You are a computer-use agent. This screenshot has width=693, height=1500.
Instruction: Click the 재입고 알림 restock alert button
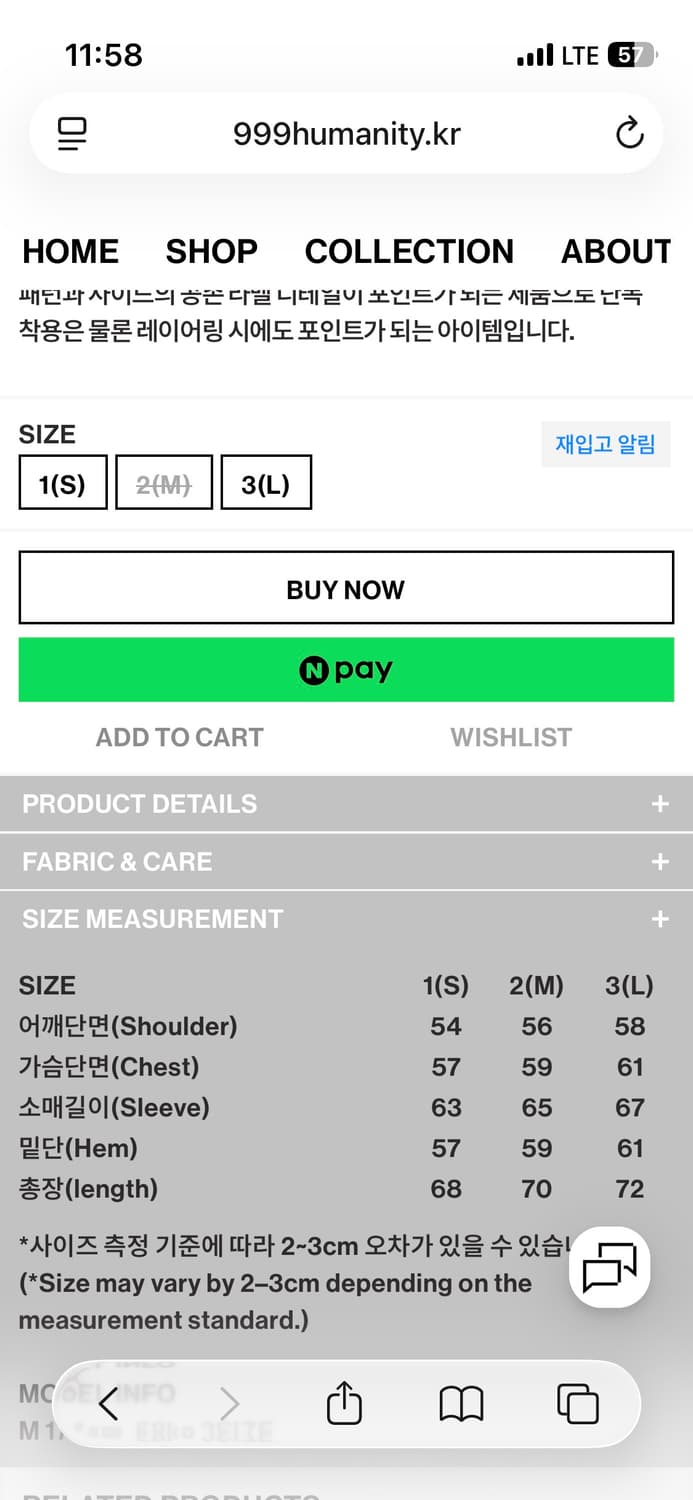(605, 445)
